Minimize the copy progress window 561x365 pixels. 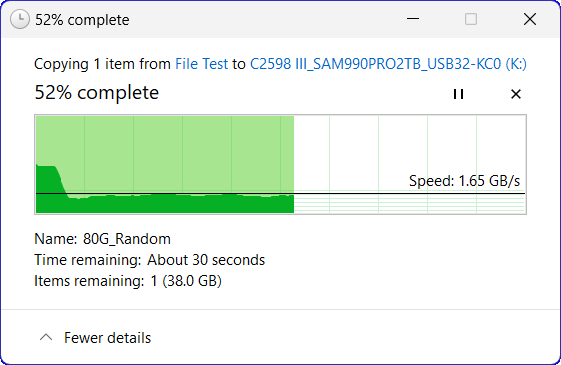click(x=413, y=19)
